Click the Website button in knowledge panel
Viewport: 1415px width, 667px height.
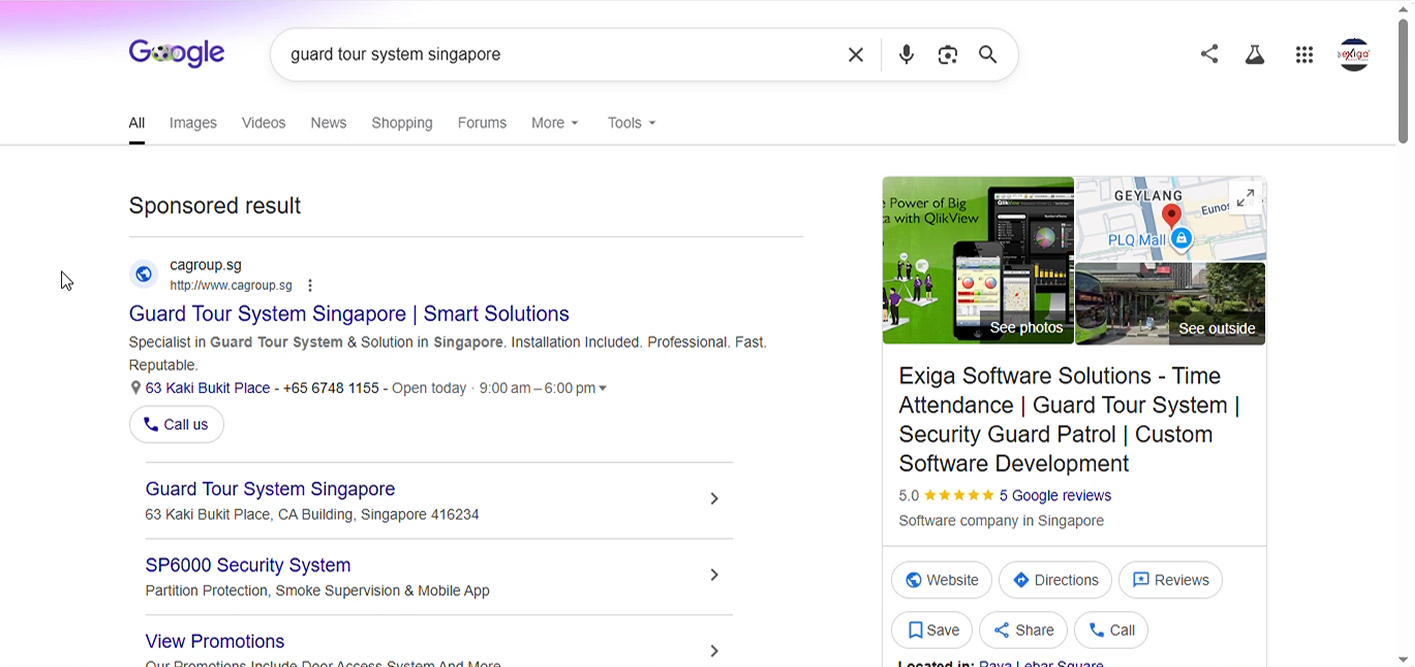point(941,580)
